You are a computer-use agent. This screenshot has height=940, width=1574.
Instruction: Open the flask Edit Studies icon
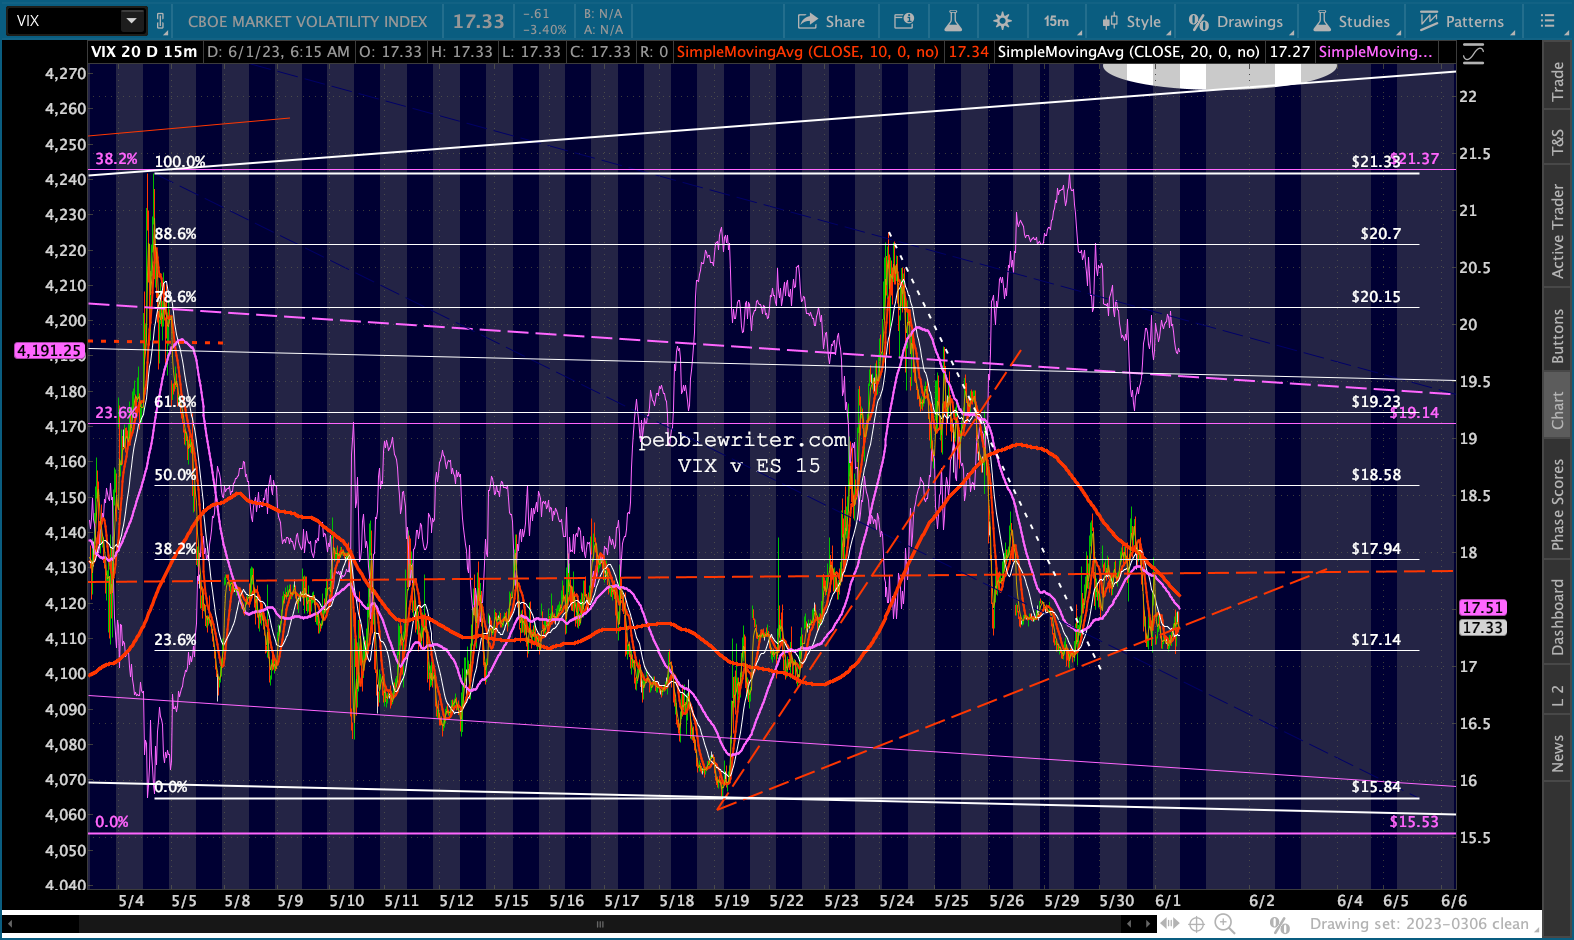[x=953, y=21]
